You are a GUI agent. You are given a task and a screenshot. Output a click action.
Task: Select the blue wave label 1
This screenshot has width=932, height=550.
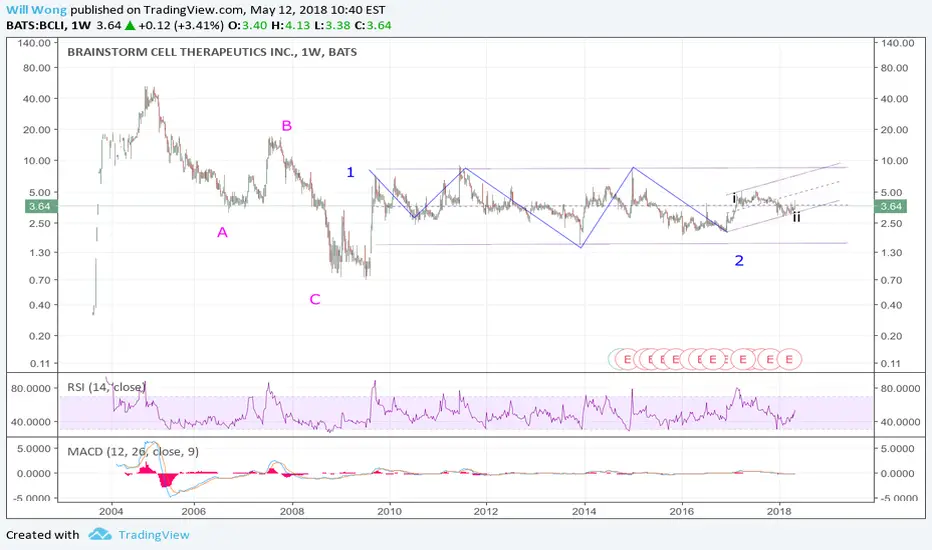(x=350, y=172)
